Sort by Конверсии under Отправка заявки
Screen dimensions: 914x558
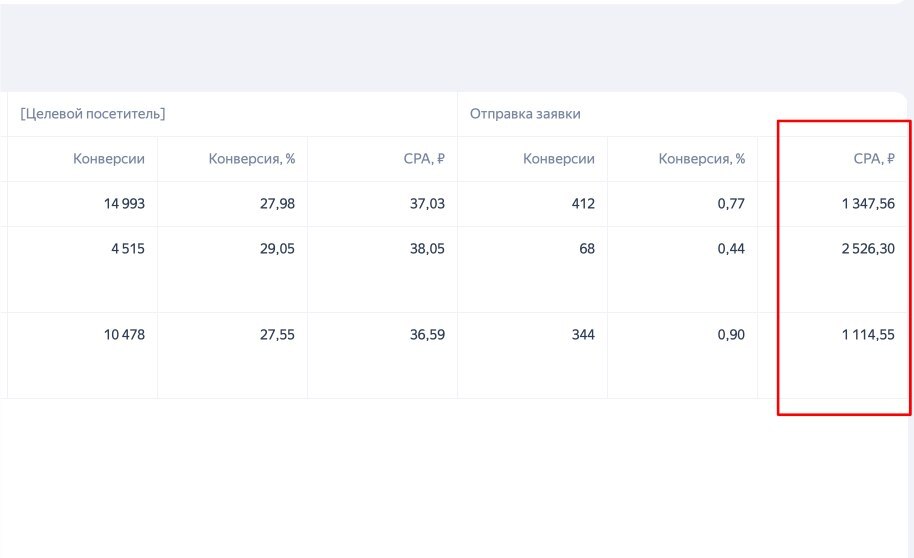[559, 159]
